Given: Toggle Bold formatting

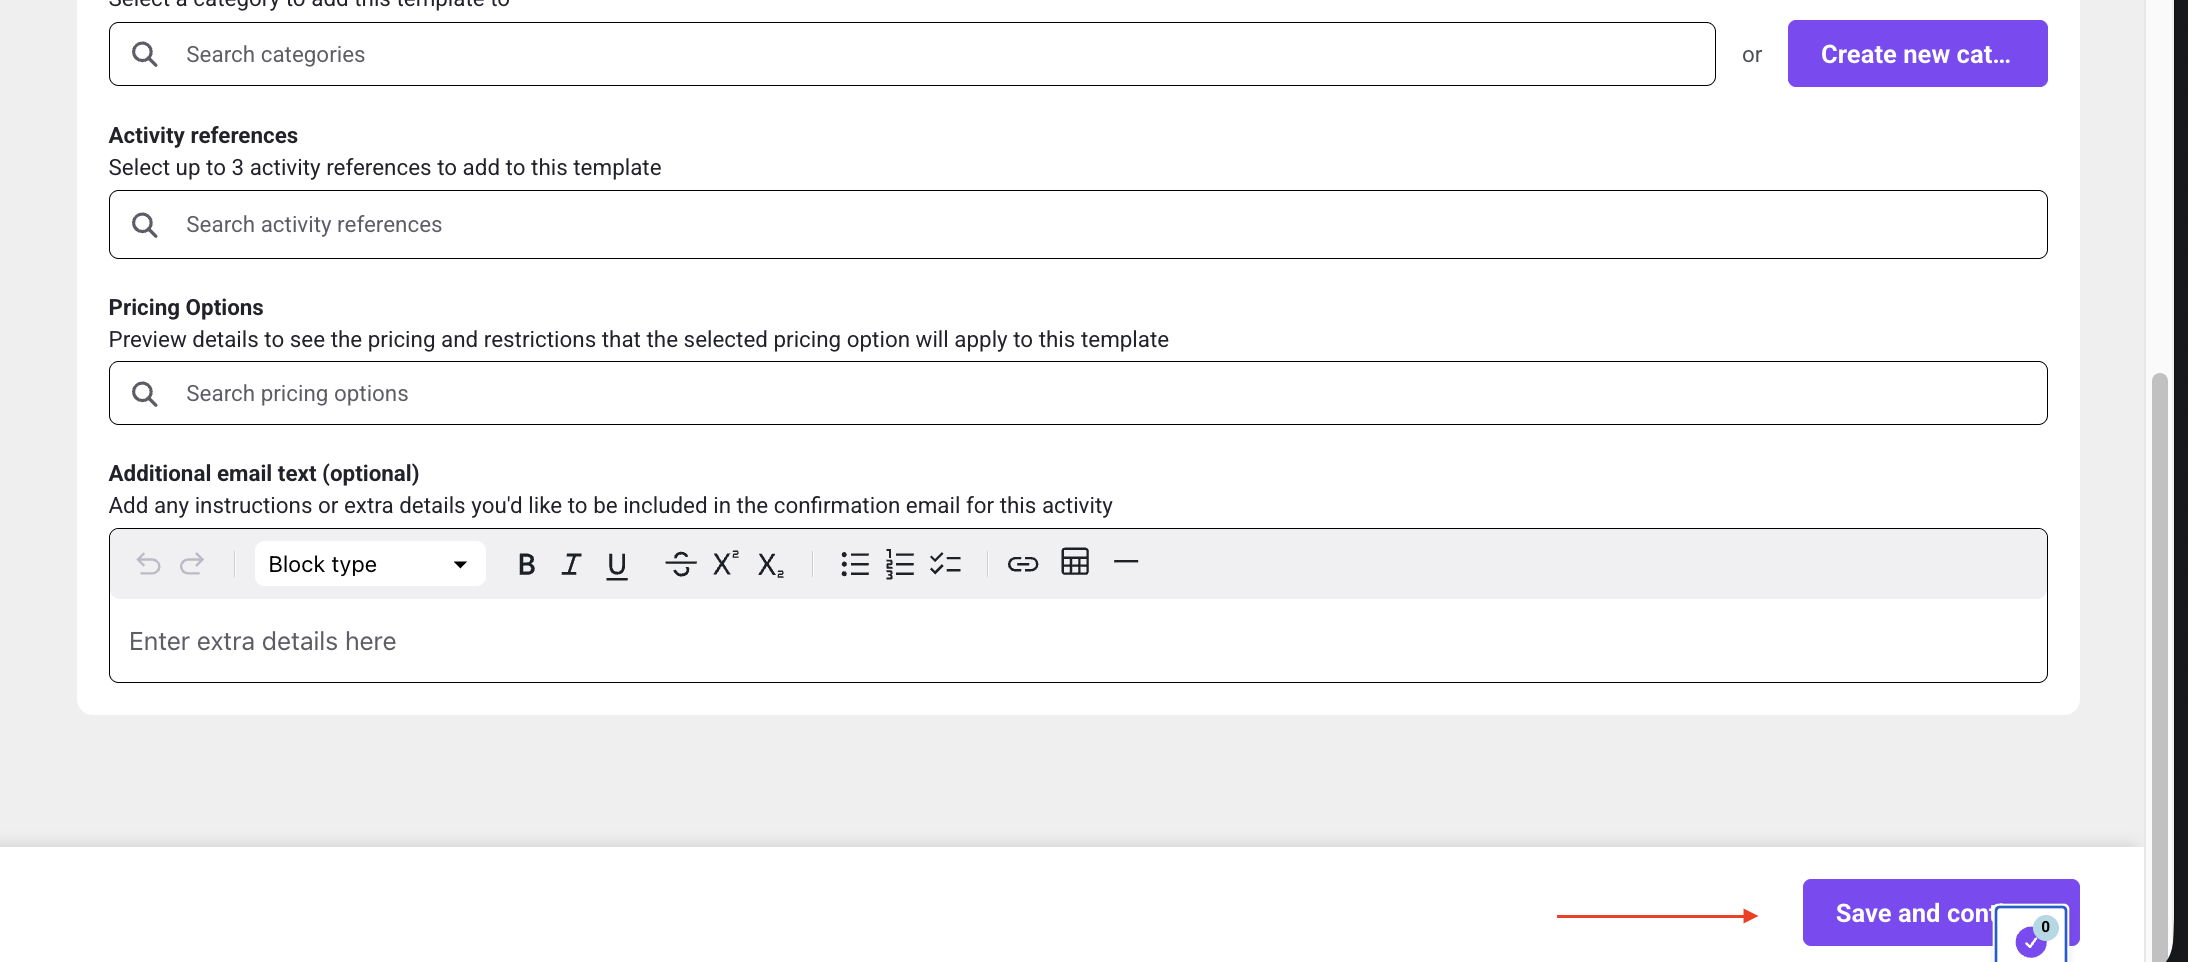Looking at the screenshot, I should coord(526,564).
